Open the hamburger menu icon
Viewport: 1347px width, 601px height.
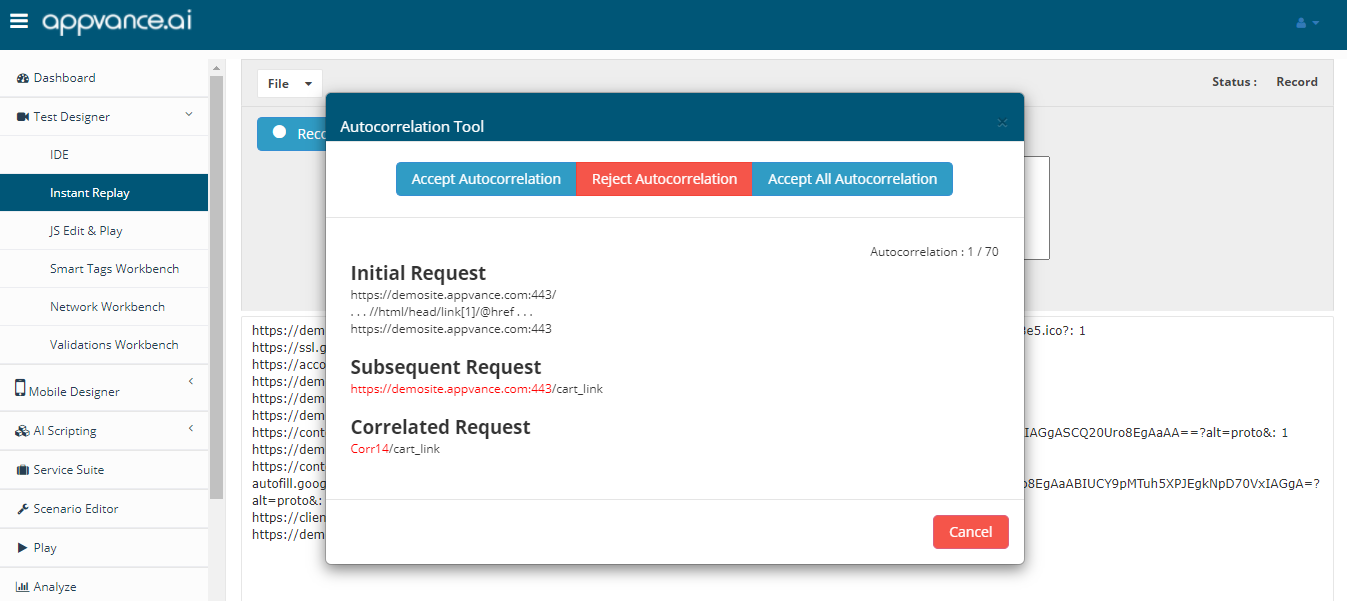(x=19, y=21)
